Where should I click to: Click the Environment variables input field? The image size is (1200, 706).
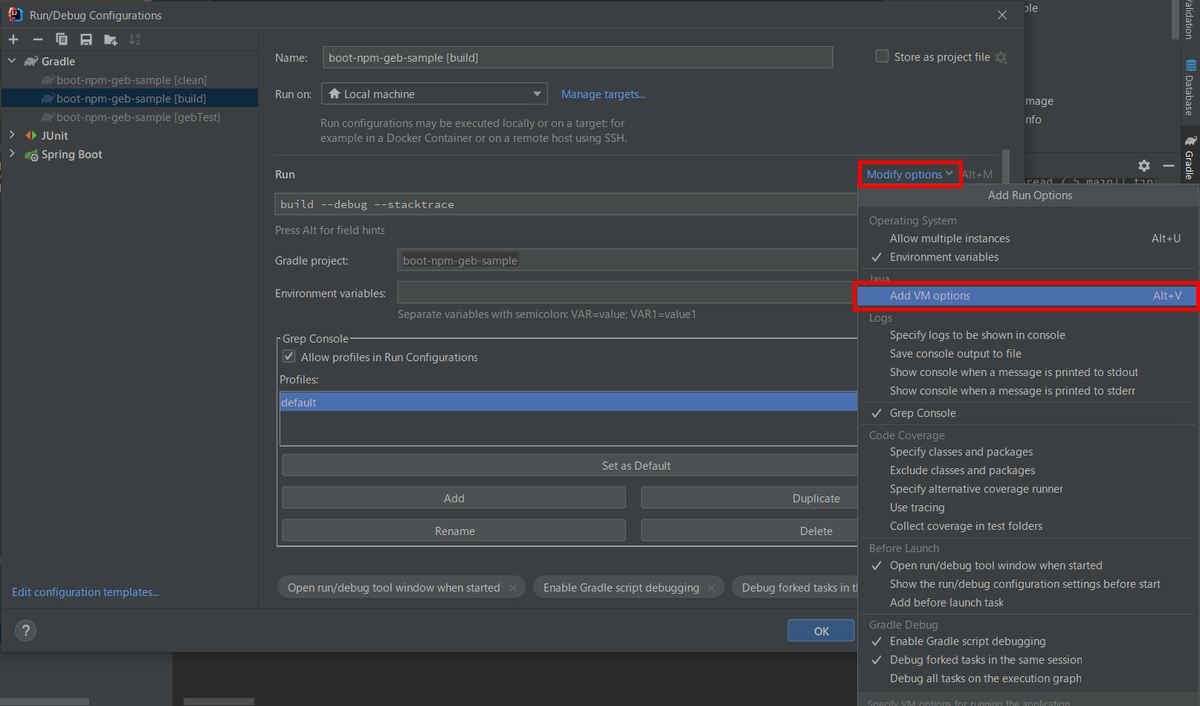(x=628, y=293)
